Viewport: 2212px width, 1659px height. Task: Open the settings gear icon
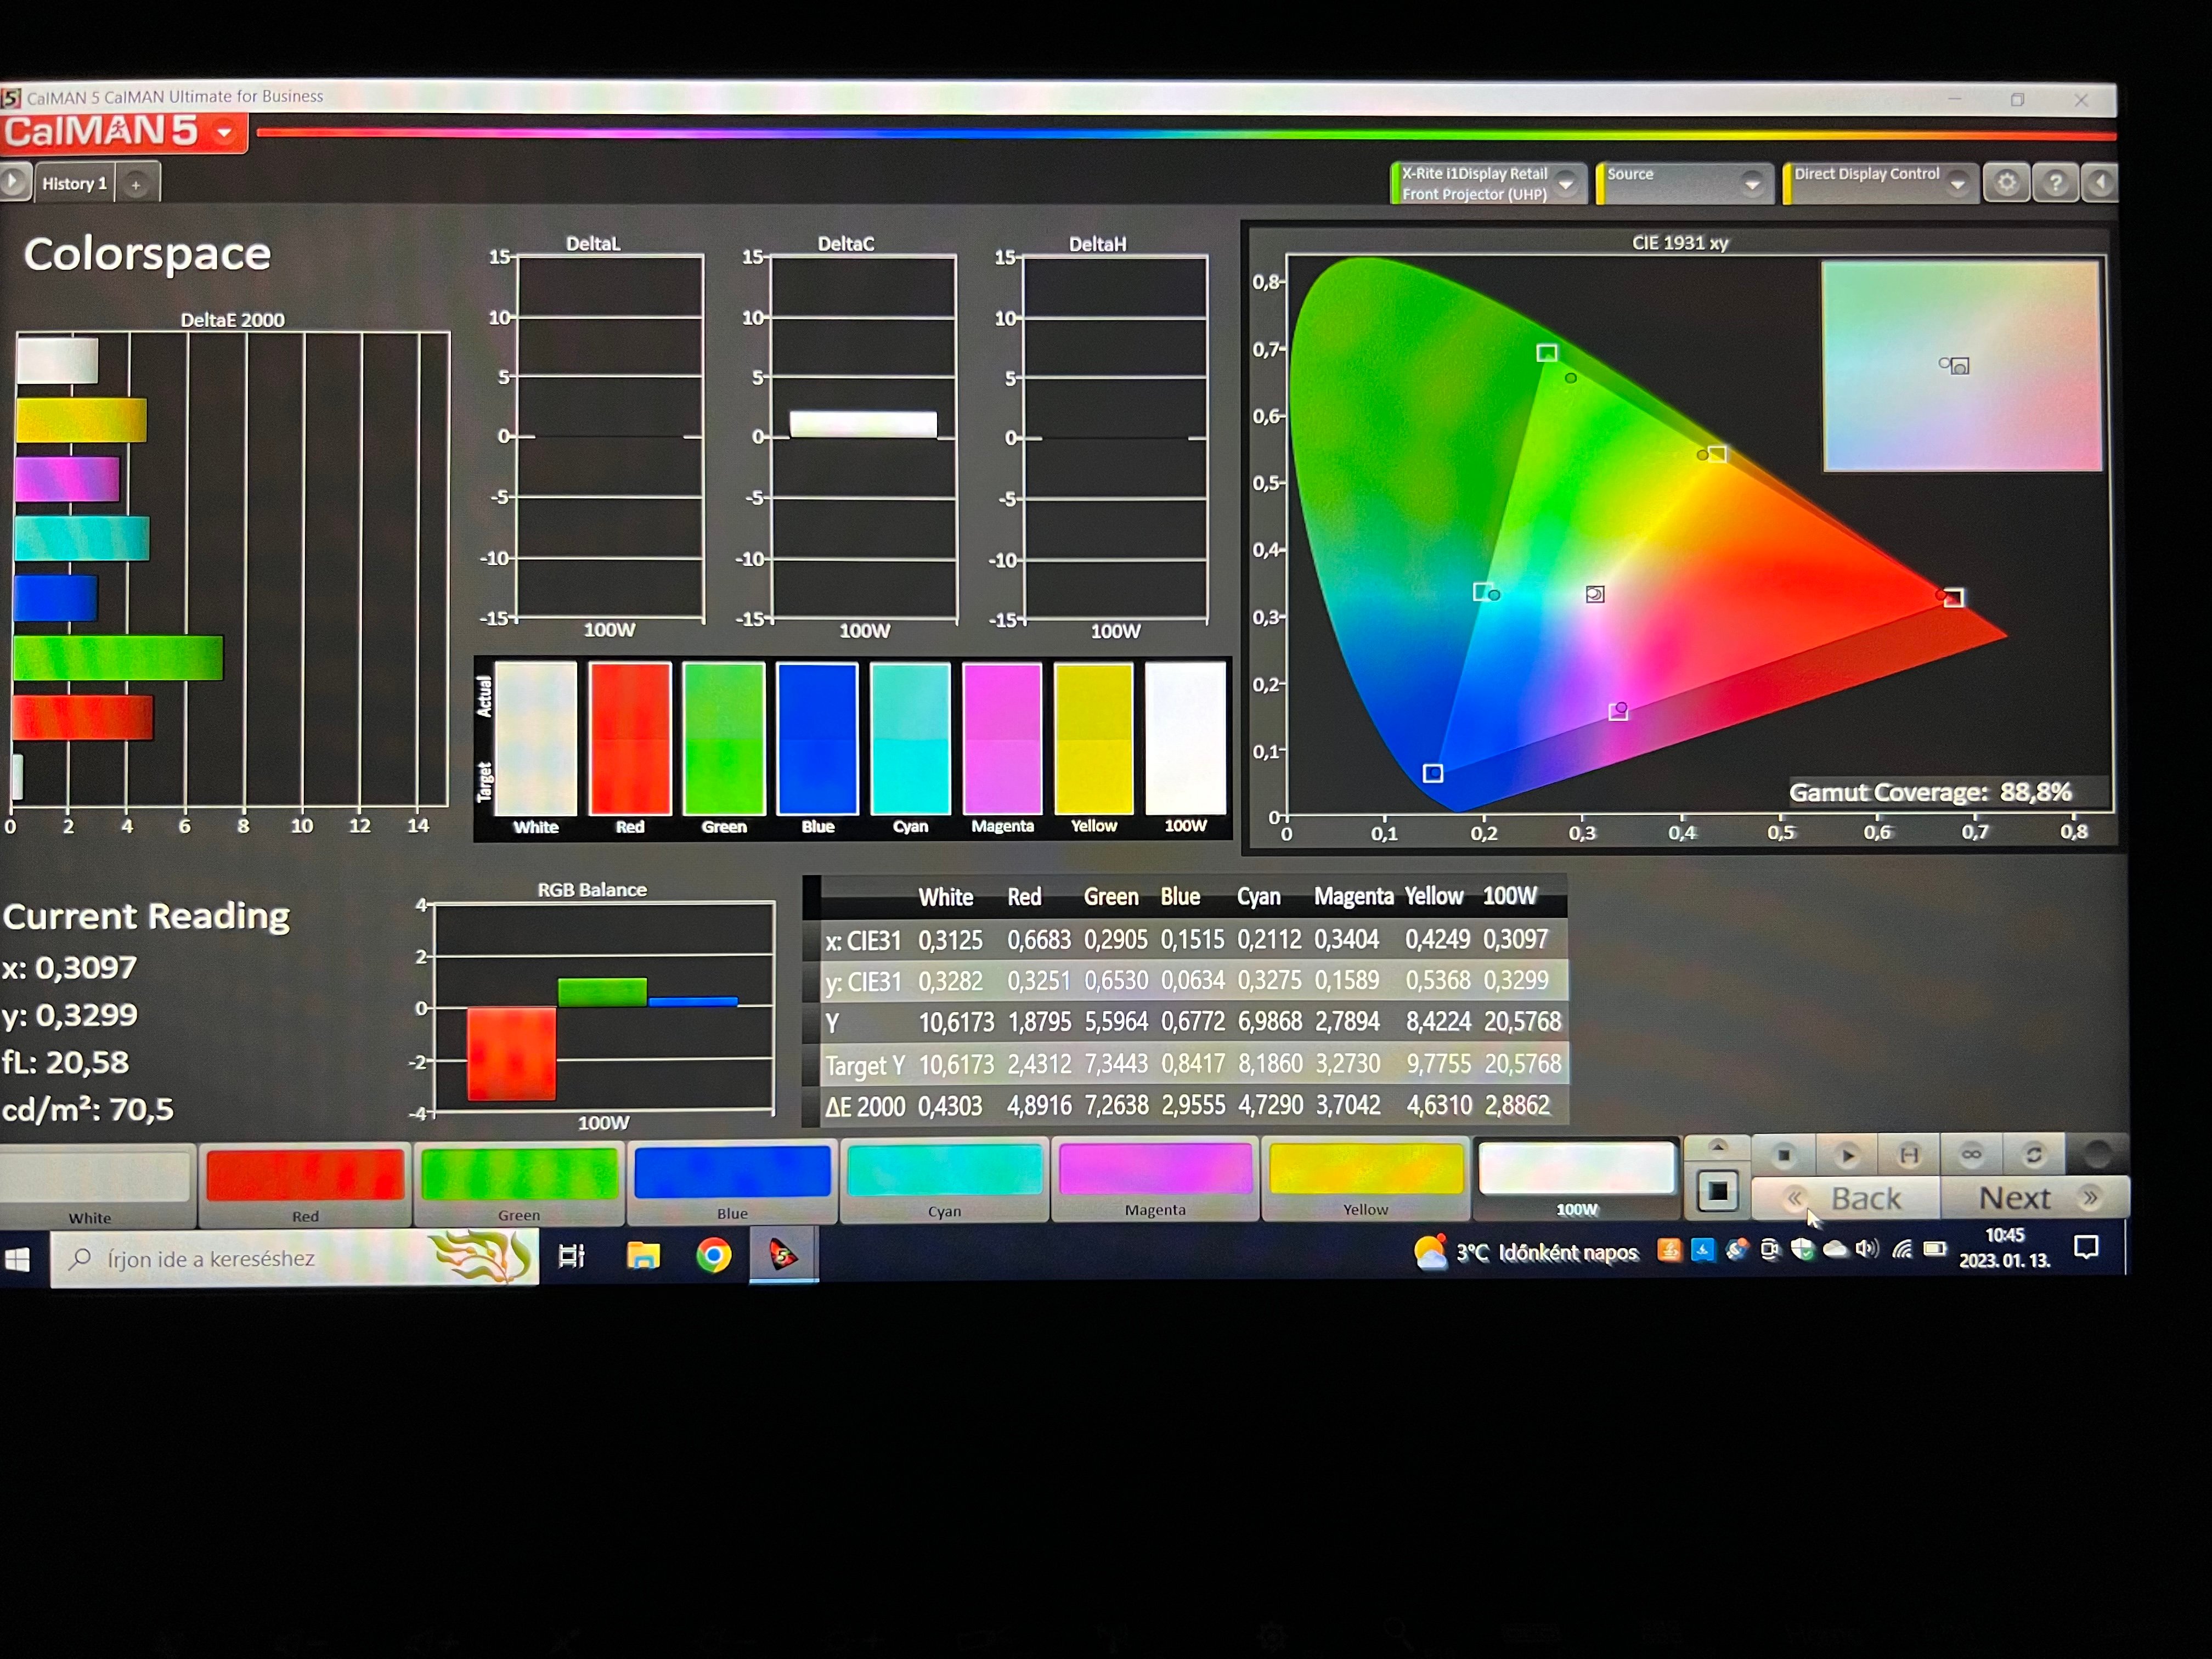tap(2006, 183)
